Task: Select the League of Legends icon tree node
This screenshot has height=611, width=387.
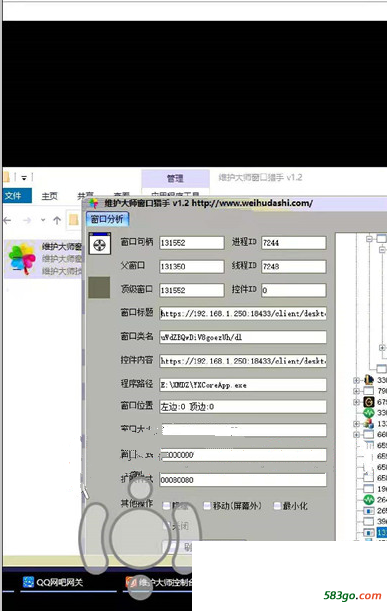Action: tap(369, 380)
